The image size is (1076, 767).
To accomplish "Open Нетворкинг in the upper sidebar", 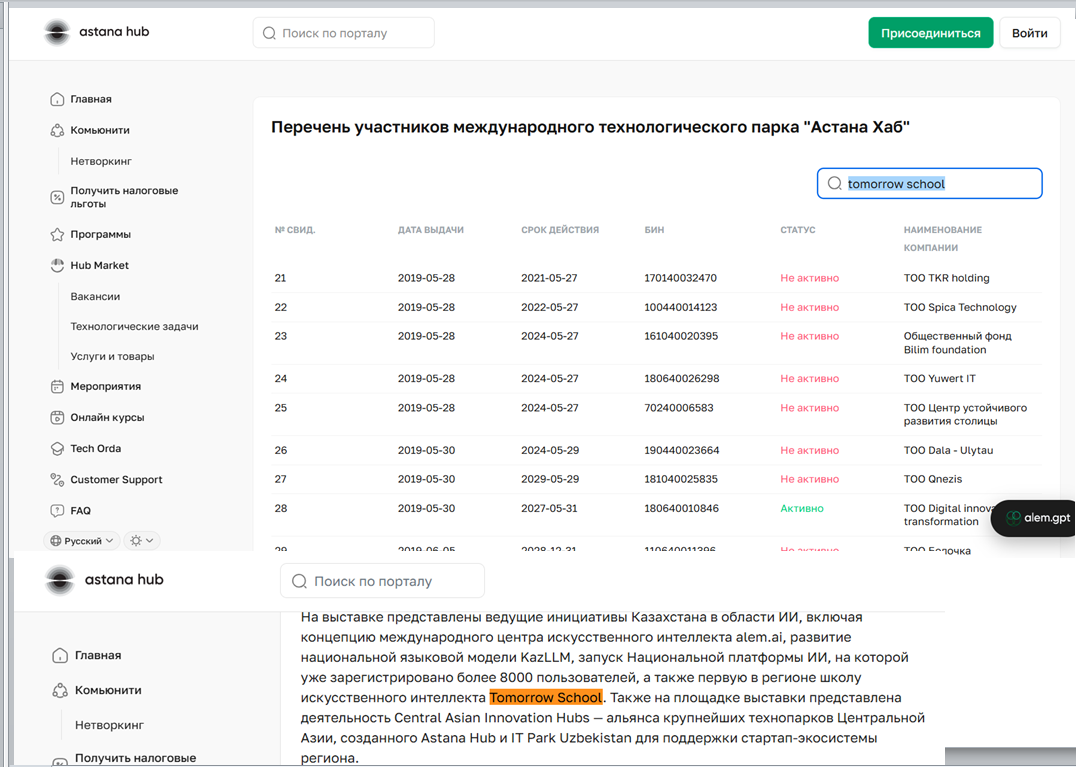I will coord(101,161).
